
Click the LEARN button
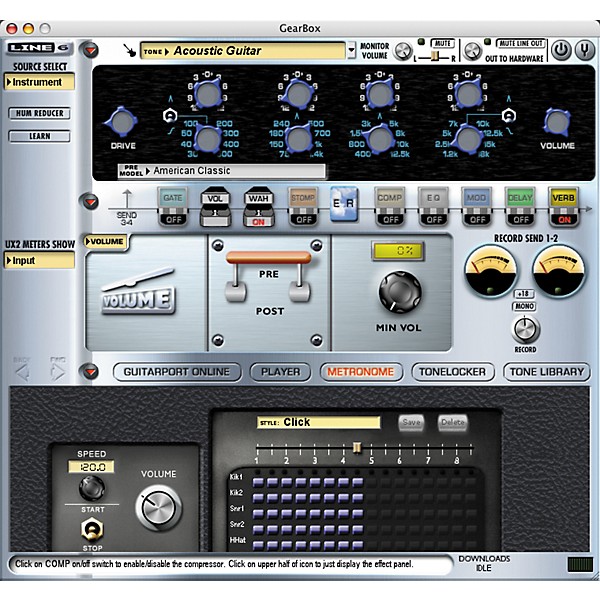(x=40, y=135)
